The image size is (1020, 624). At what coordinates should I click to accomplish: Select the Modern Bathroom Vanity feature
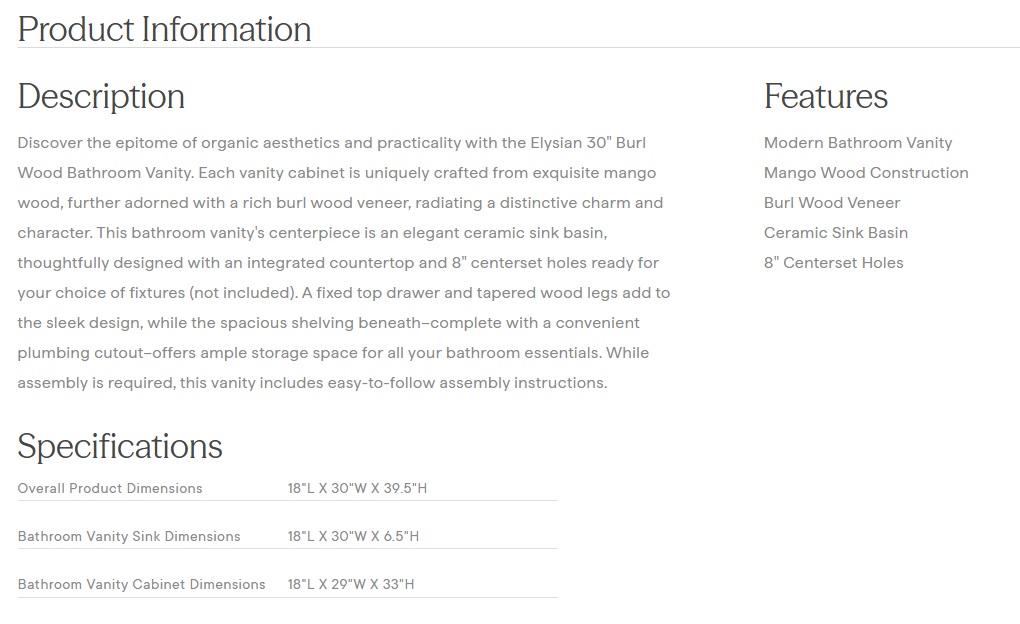click(857, 143)
